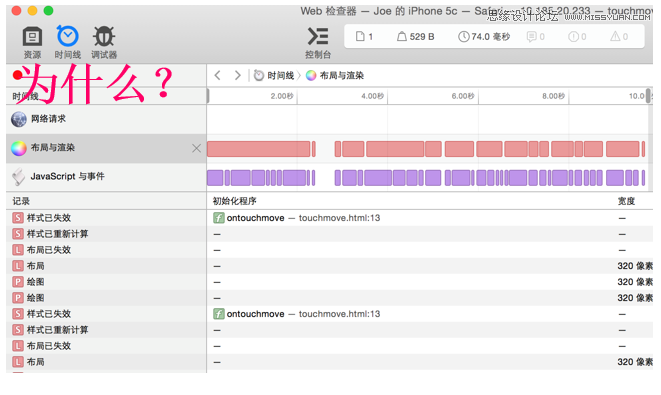Select the first 布局已失效 record row

pyautogui.click(x=329, y=250)
